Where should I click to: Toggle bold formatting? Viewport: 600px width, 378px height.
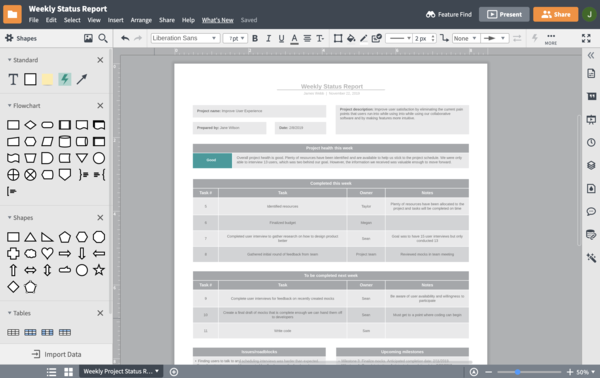[x=255, y=38]
